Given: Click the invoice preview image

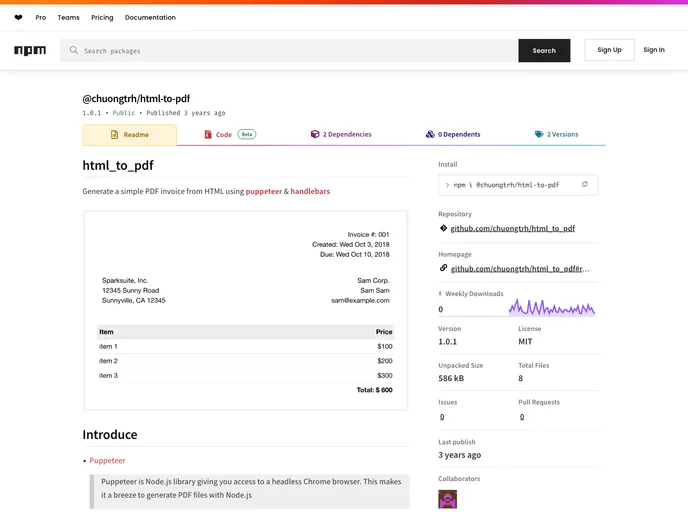Looking at the screenshot, I should pos(246,311).
